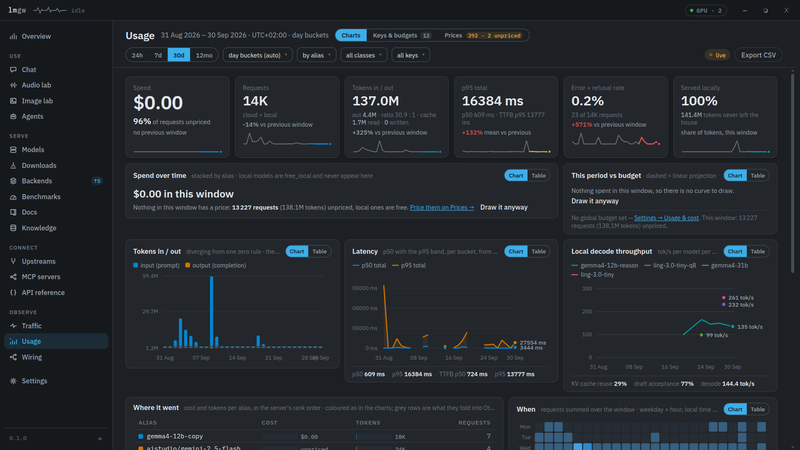The width and height of the screenshot is (800, 450).
Task: Follow the Price them on Prices link
Action: pos(442,208)
